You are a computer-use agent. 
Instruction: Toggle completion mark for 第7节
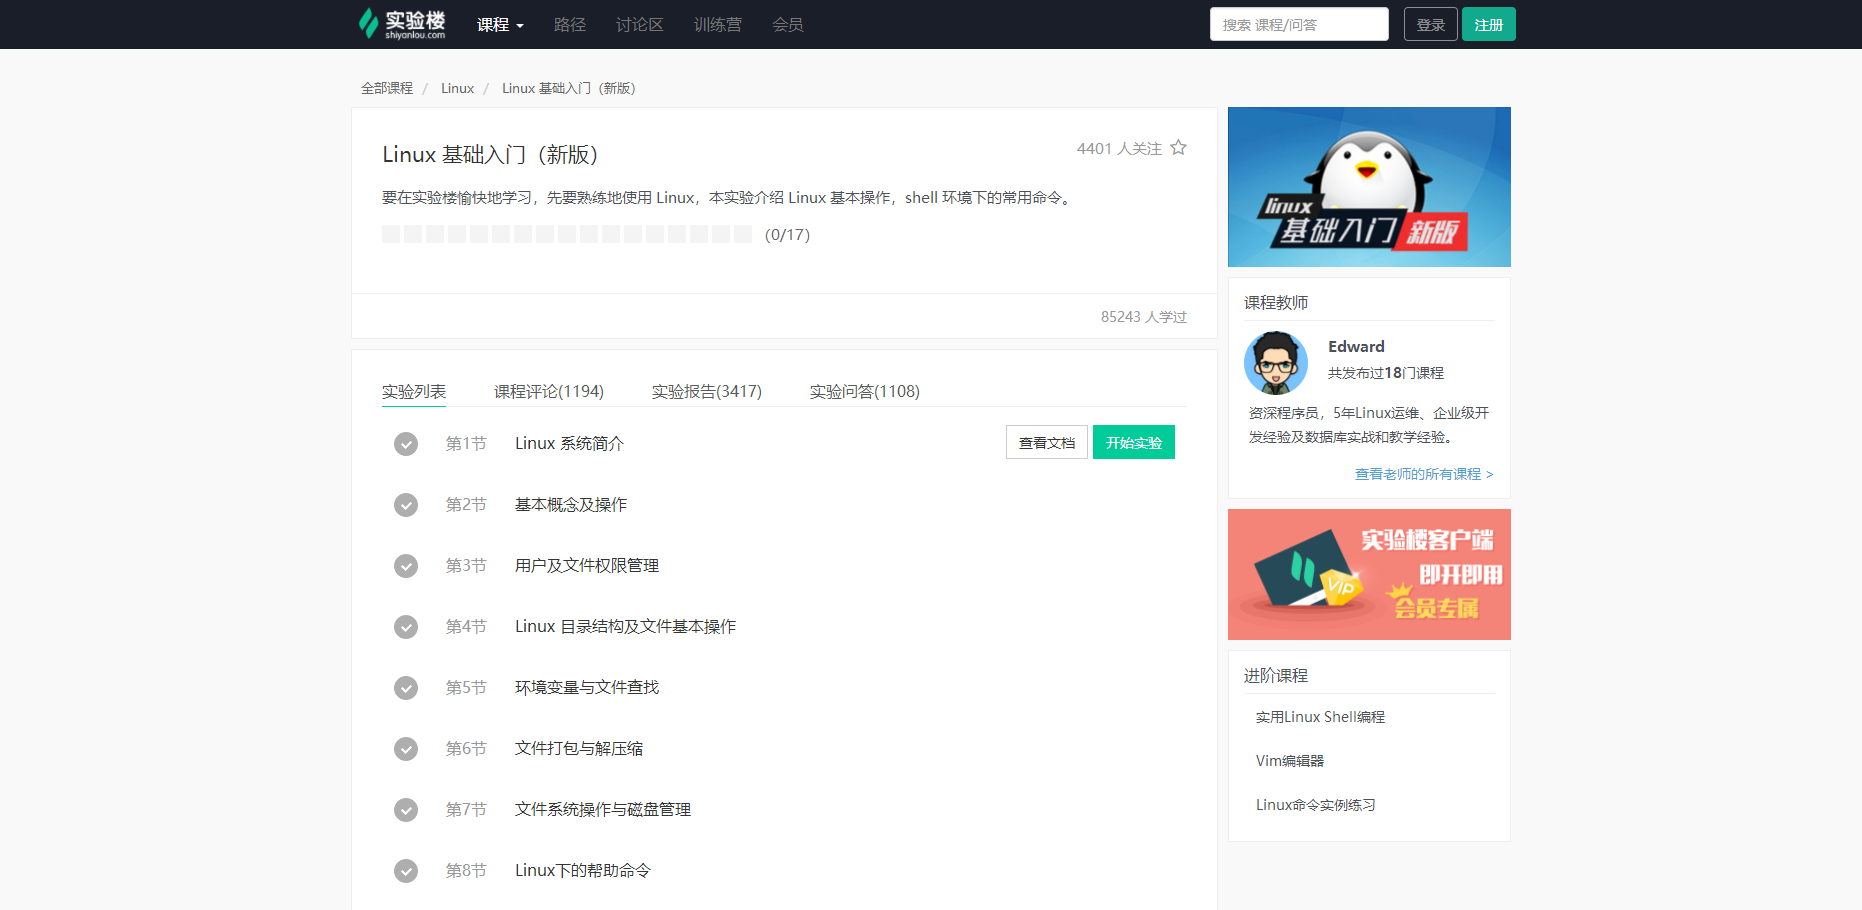point(406,810)
